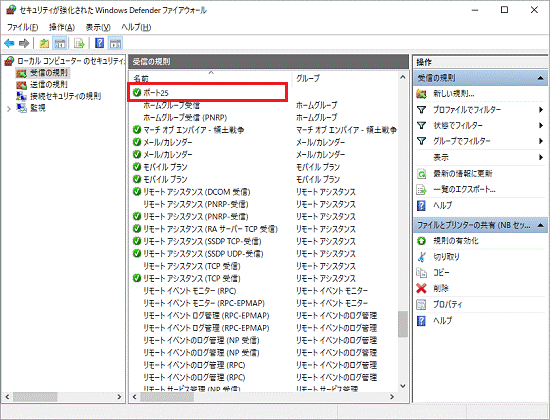Image resolution: width=550 pixels, height=420 pixels.
Task: Click the red 削除 X icon
Action: click(421, 288)
